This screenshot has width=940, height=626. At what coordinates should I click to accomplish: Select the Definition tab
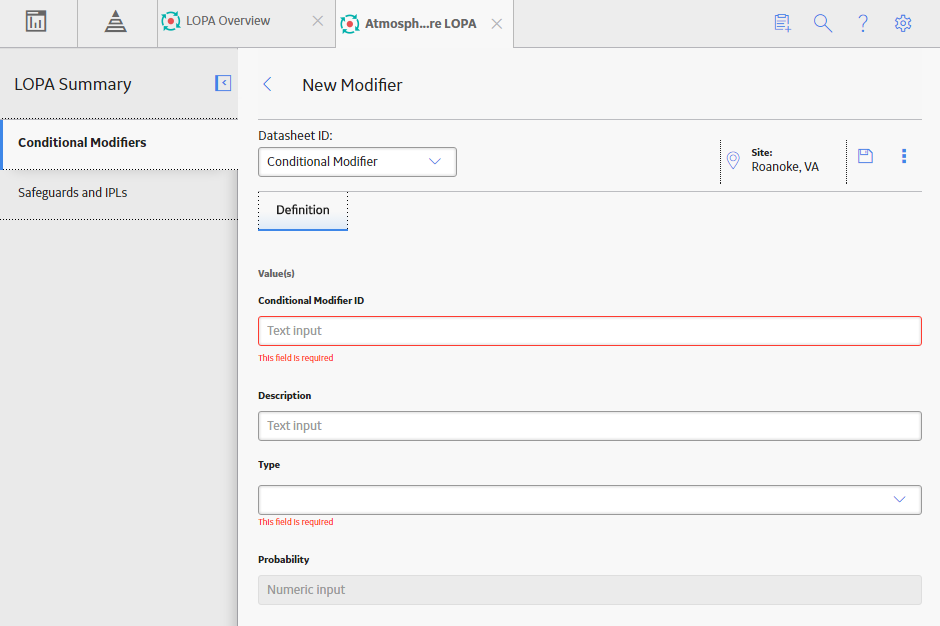[x=303, y=210]
